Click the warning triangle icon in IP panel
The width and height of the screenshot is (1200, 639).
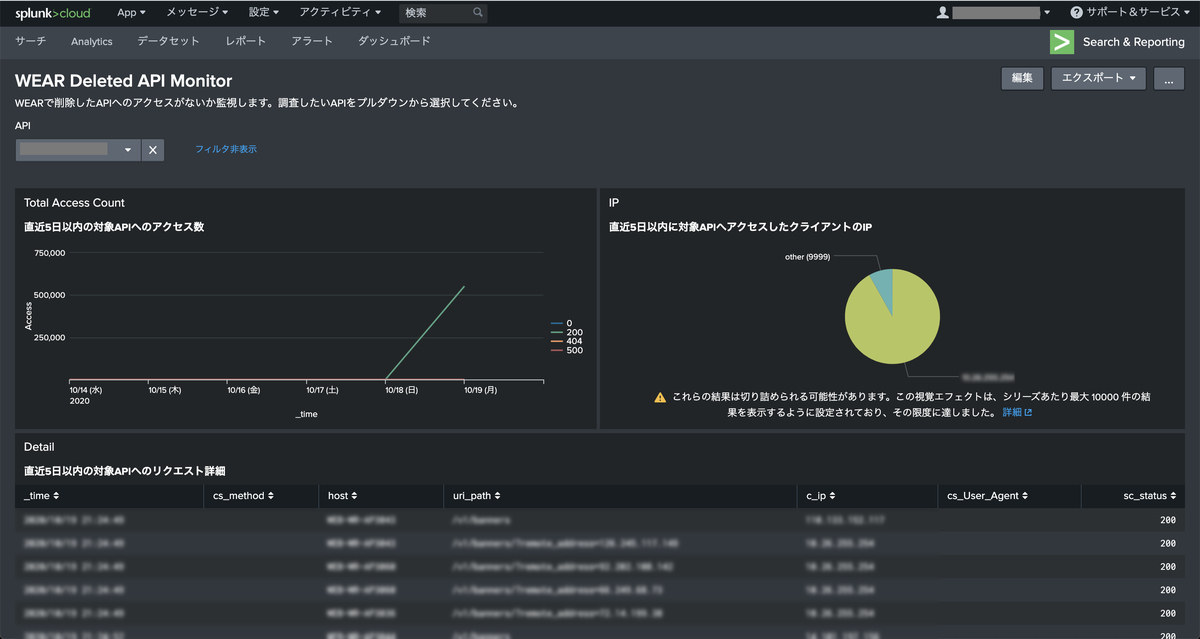(x=660, y=397)
